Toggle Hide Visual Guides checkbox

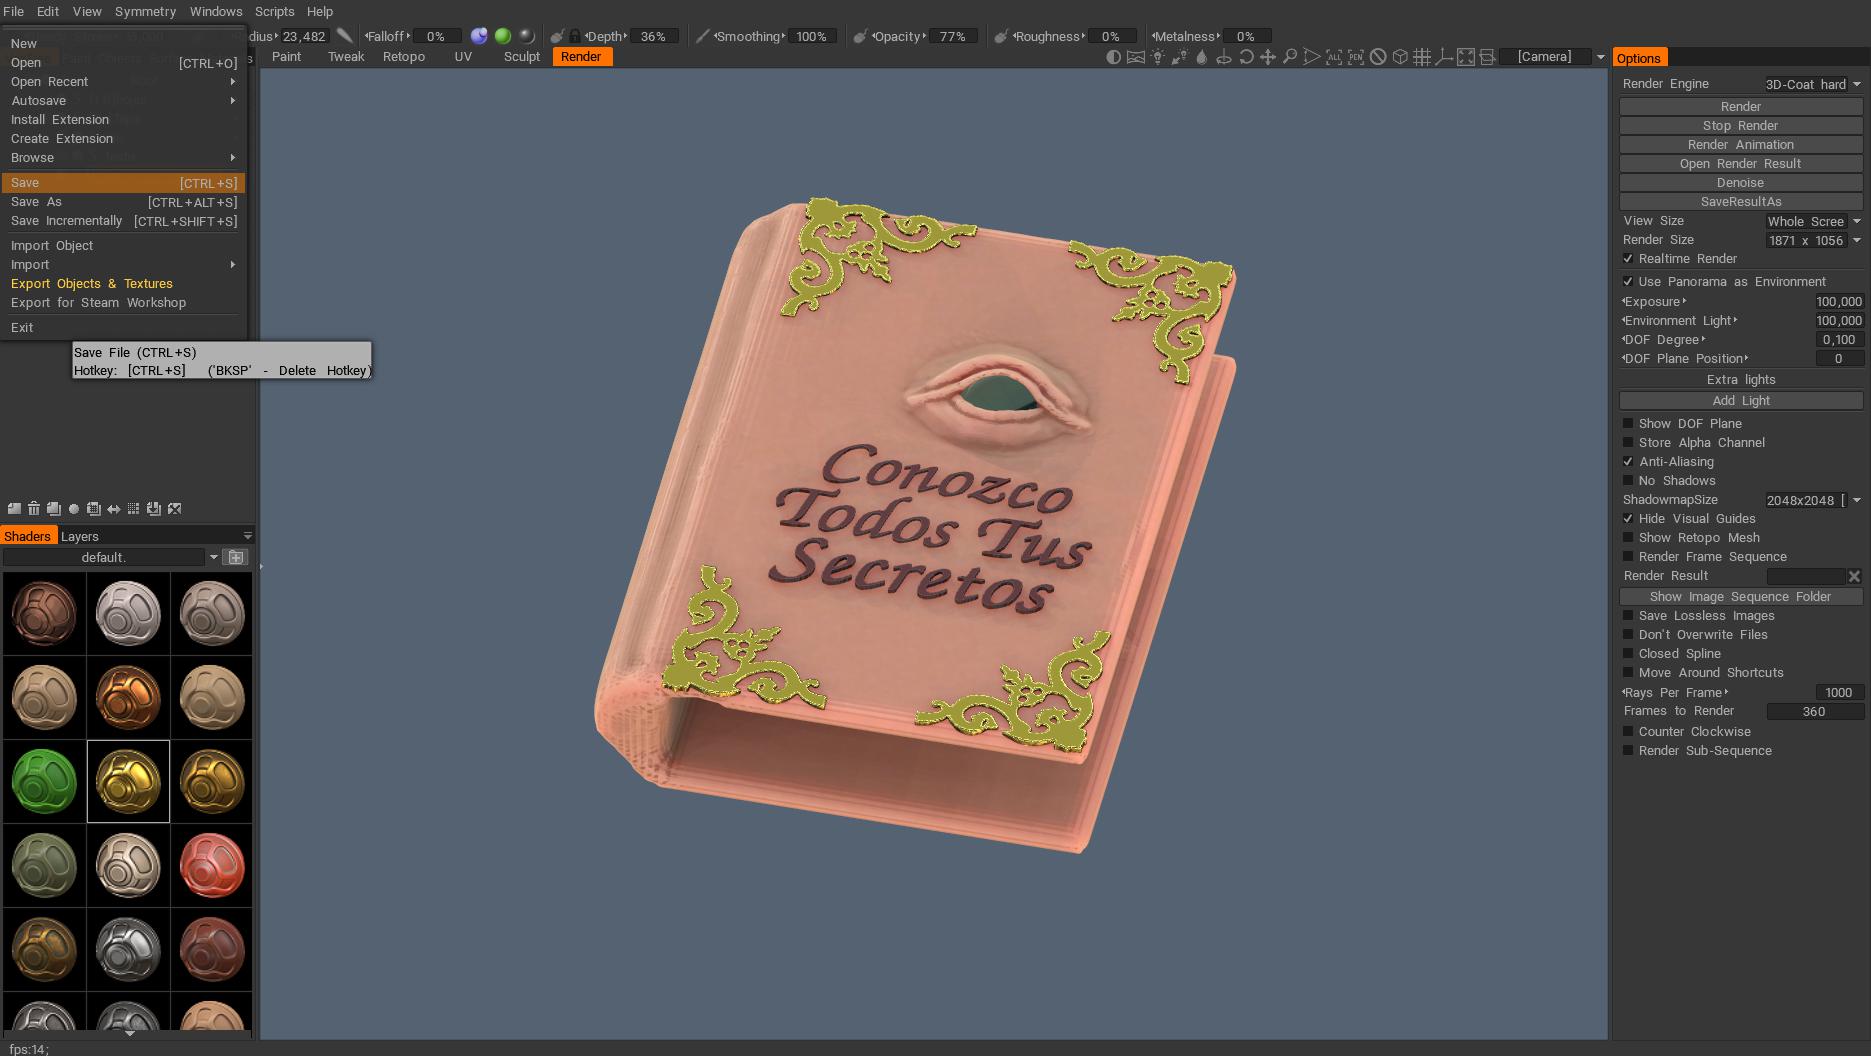click(1628, 519)
